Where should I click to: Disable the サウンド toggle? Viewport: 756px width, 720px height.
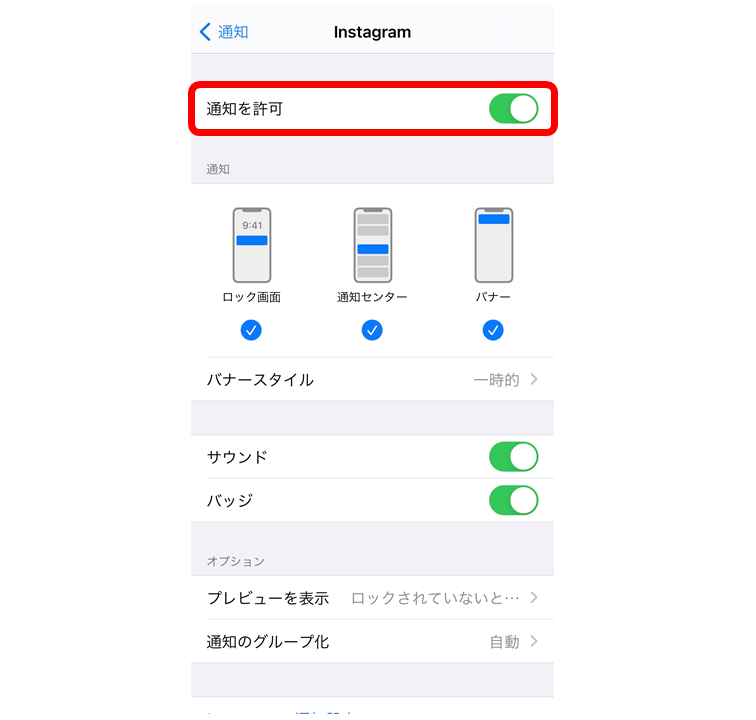click(x=513, y=457)
